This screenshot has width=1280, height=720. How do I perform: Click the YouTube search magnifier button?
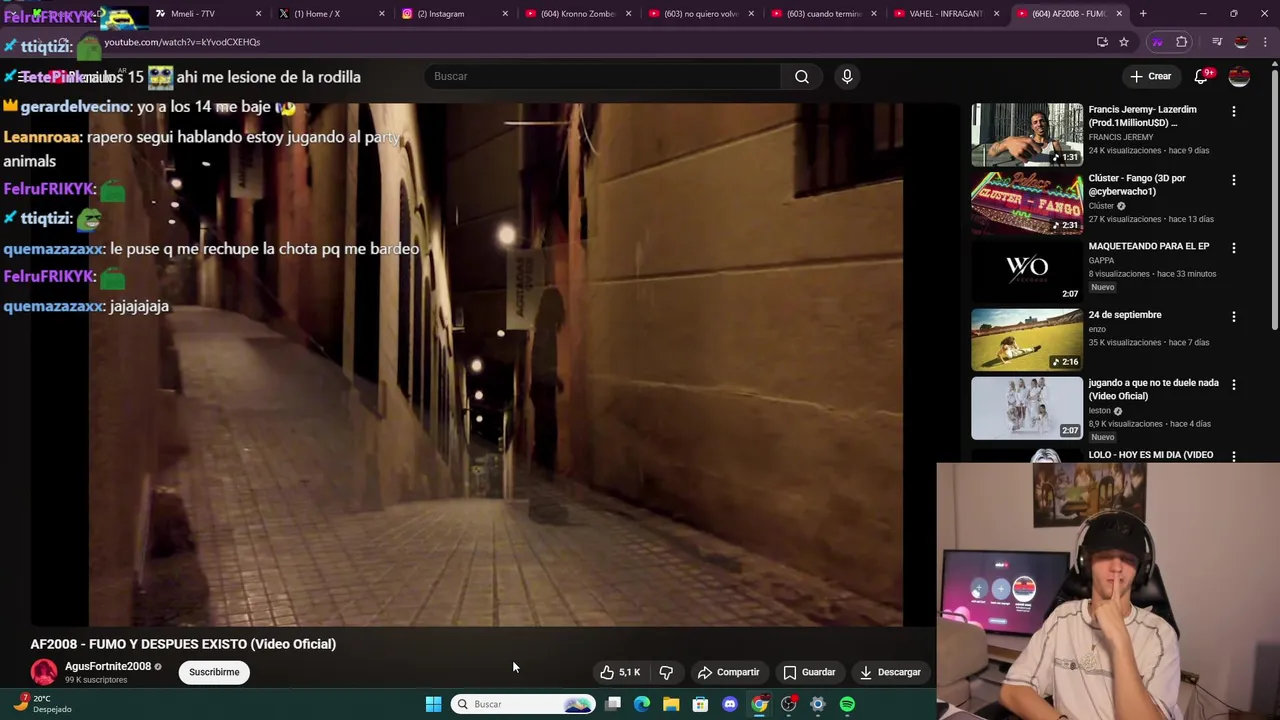pyautogui.click(x=802, y=76)
